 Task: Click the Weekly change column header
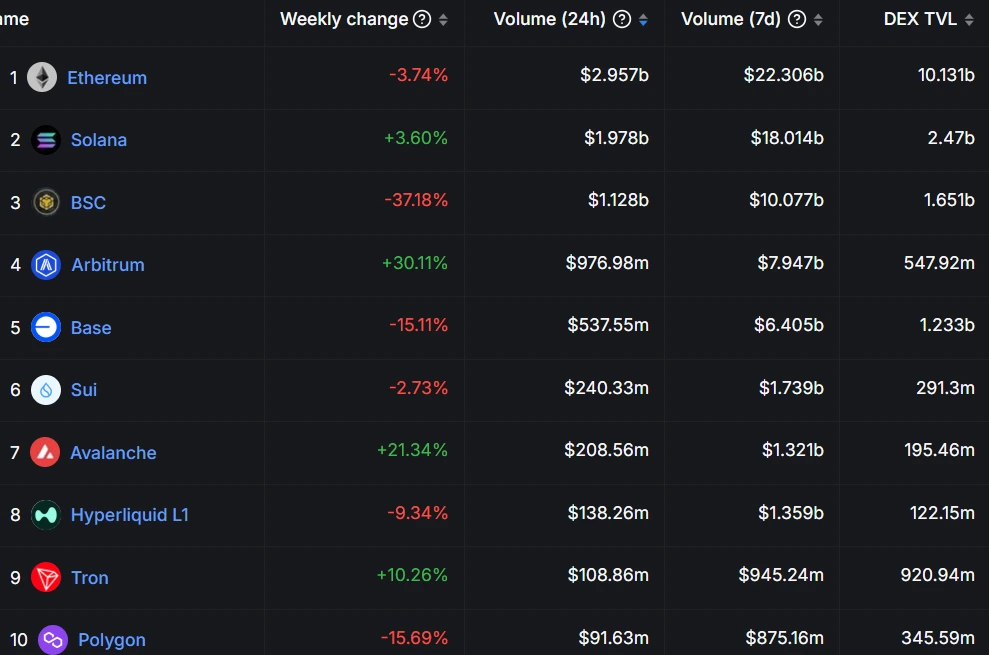pyautogui.click(x=344, y=20)
